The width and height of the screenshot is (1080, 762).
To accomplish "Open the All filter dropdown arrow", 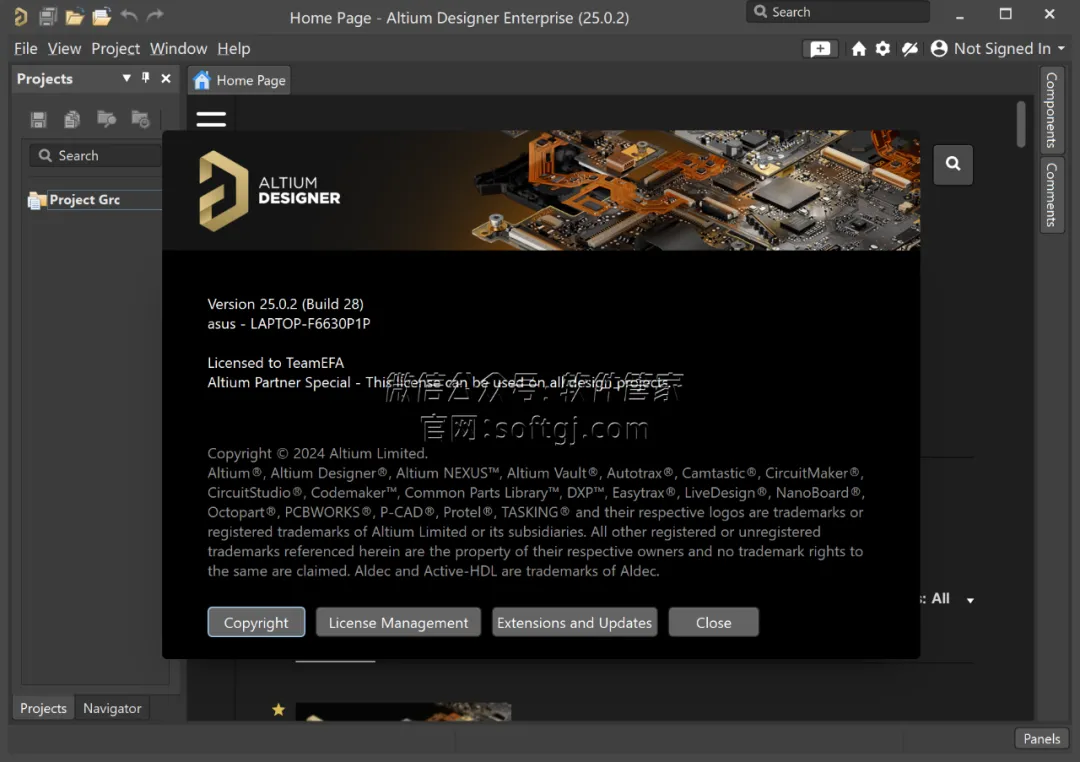I will (x=970, y=601).
